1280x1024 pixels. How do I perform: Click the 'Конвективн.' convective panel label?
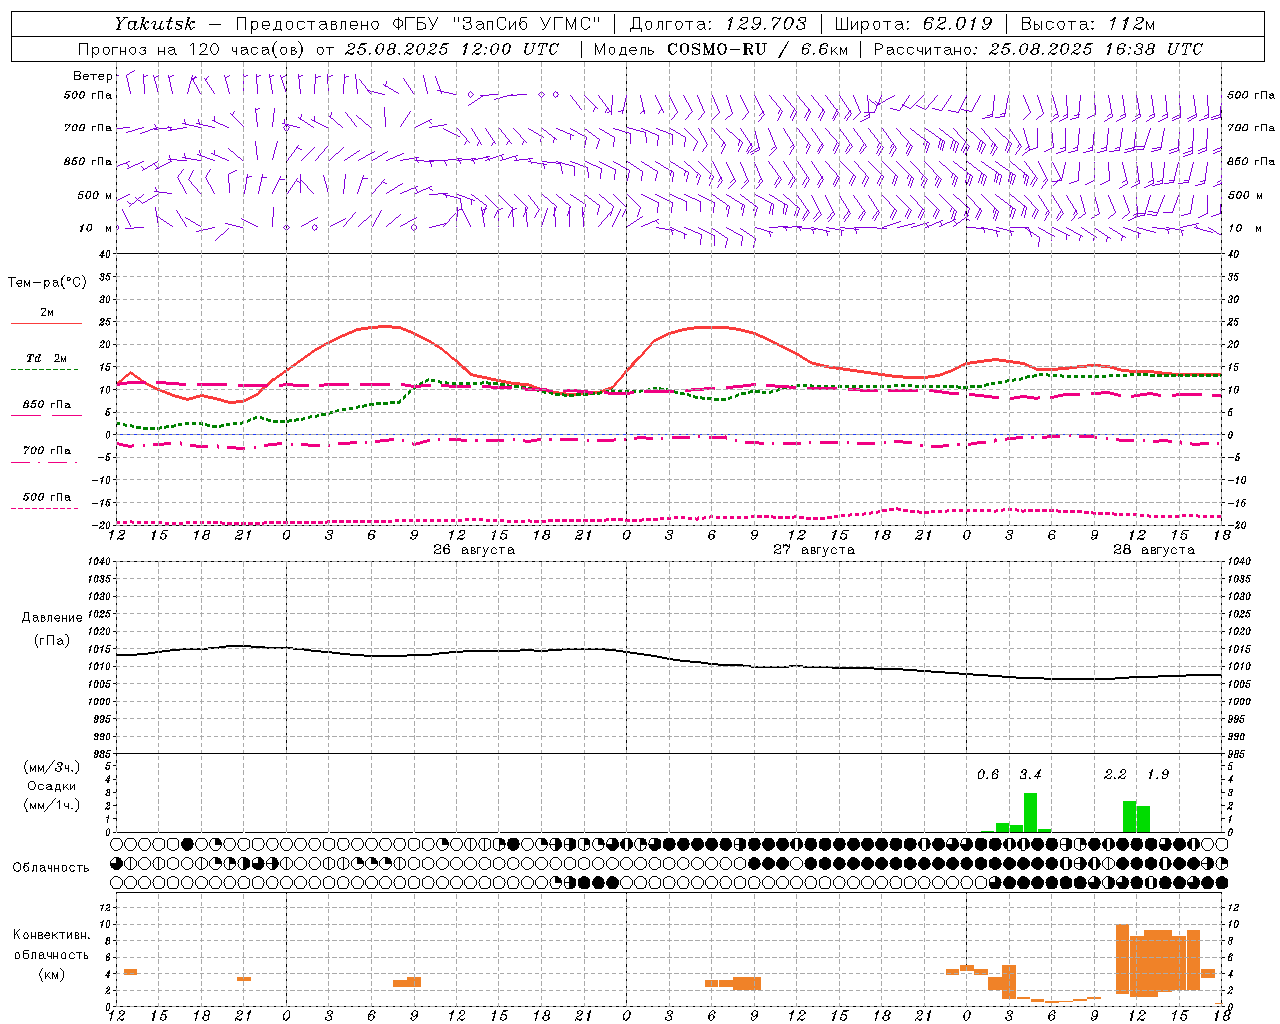[52, 935]
